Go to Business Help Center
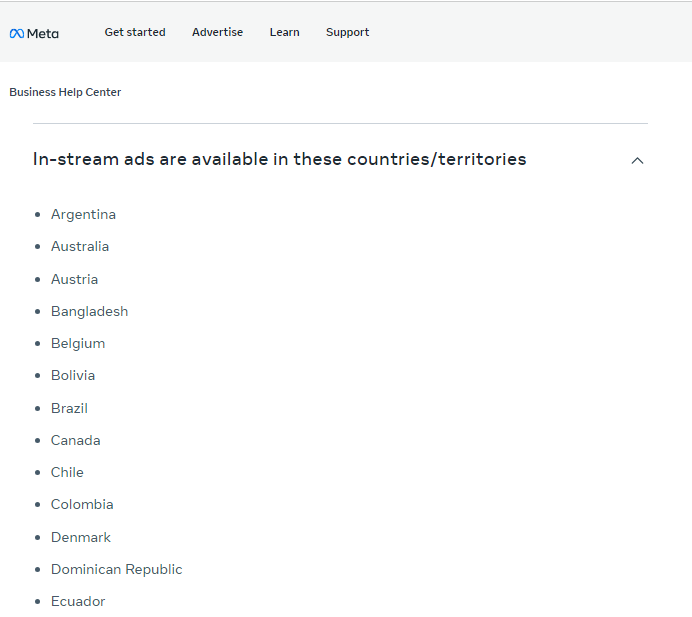Screen dimensions: 692x617 click(65, 92)
